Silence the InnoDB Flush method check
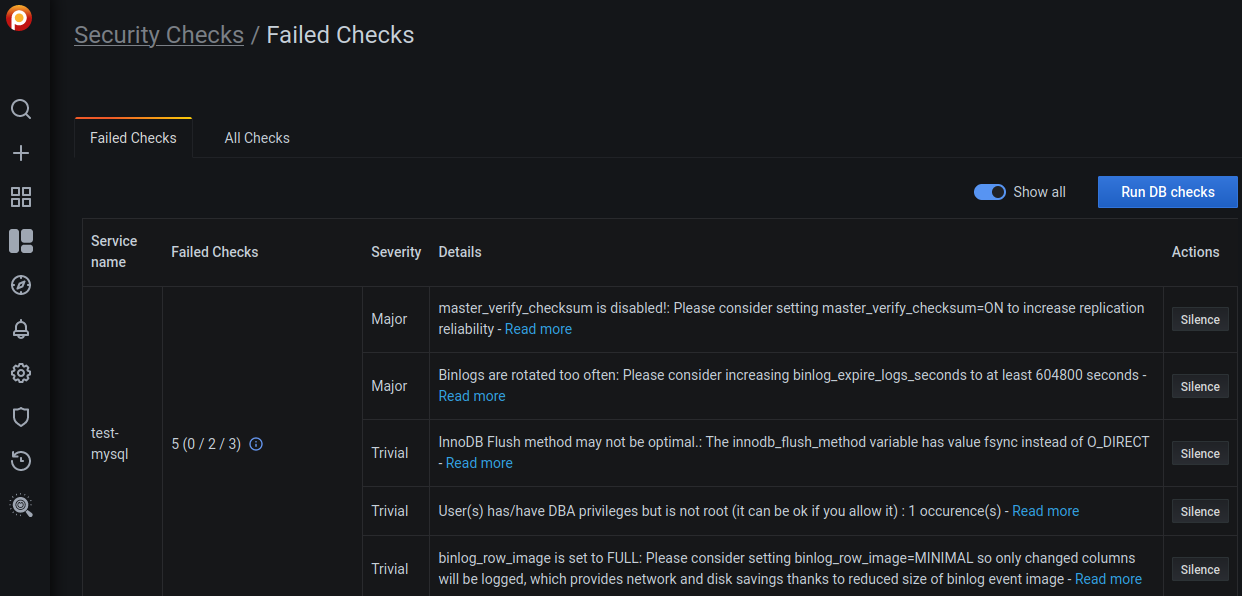 1199,453
